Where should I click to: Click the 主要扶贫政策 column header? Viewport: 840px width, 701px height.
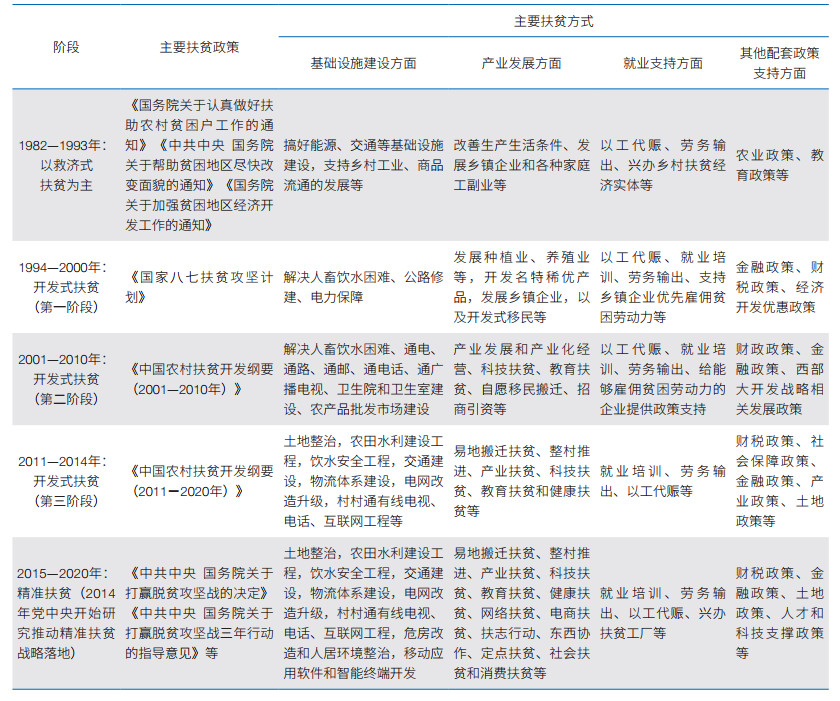pos(199,47)
